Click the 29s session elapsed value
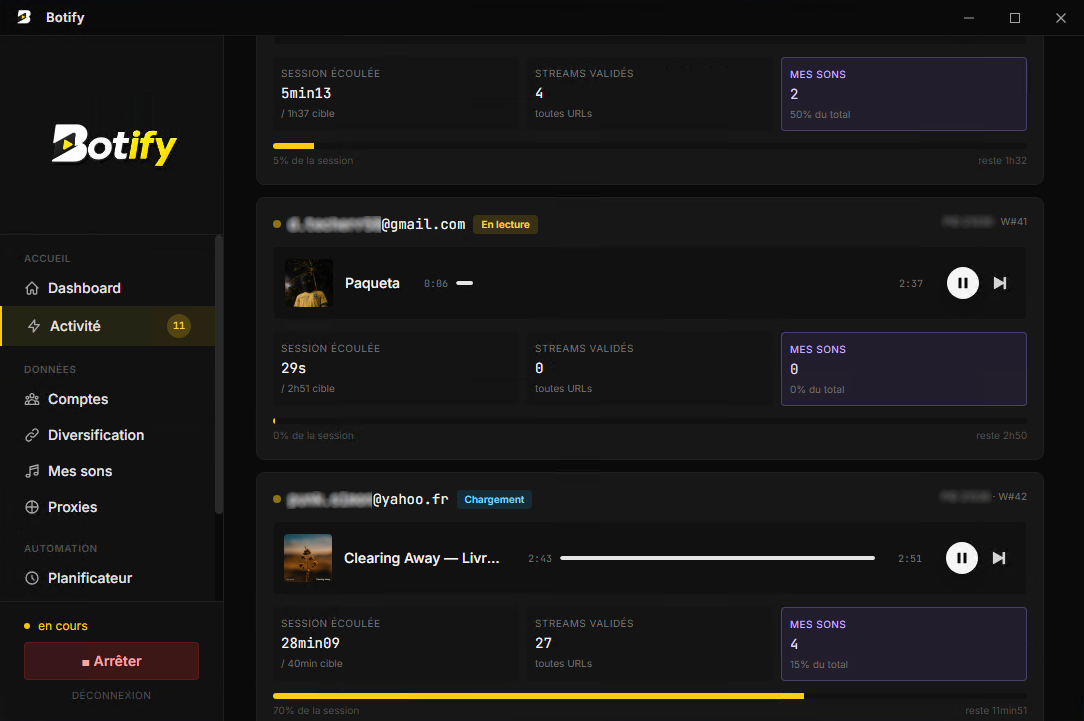This screenshot has height=721, width=1084. 293,368
